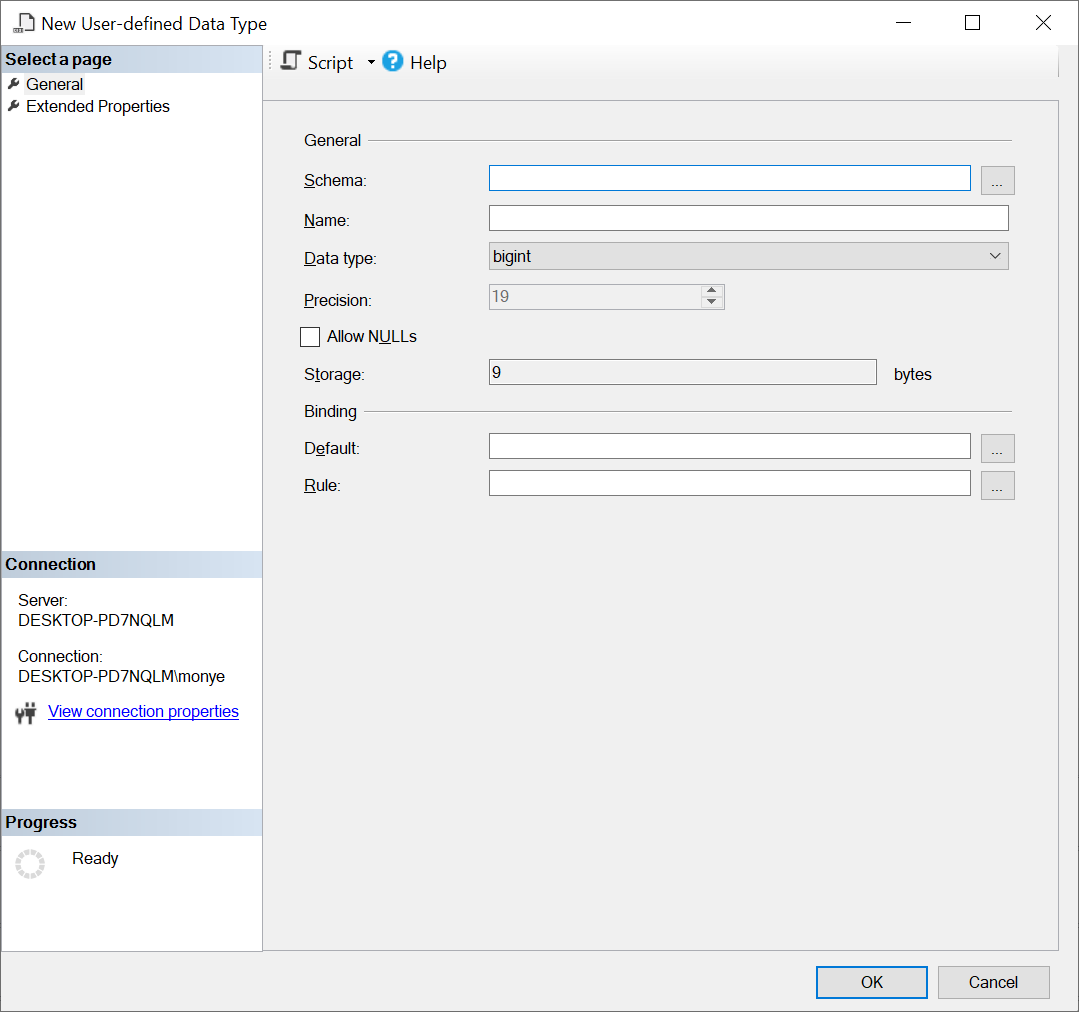The height and width of the screenshot is (1012, 1079).
Task: Click the wrench icon beside Extended Properties
Action: [13, 106]
